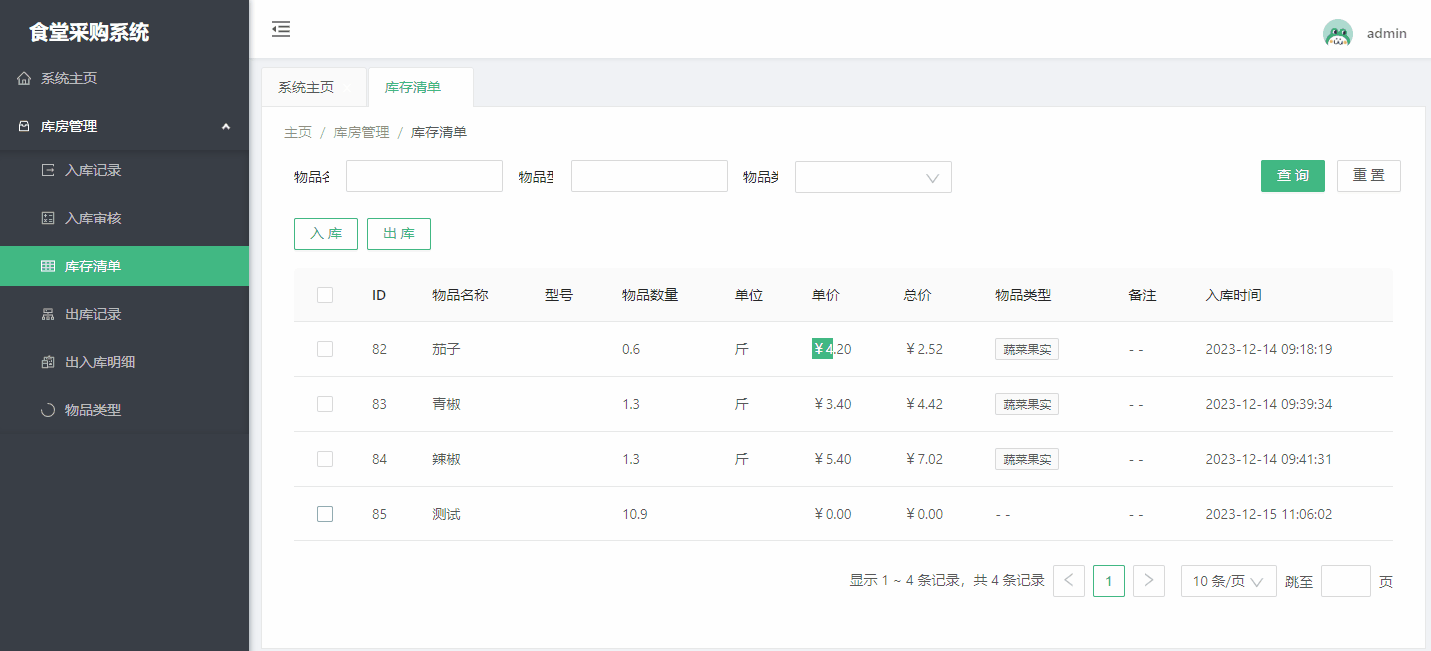Screen dimensions: 1431x651
Task: Collapse the 库房管理 submenu arrow
Action: [226, 126]
